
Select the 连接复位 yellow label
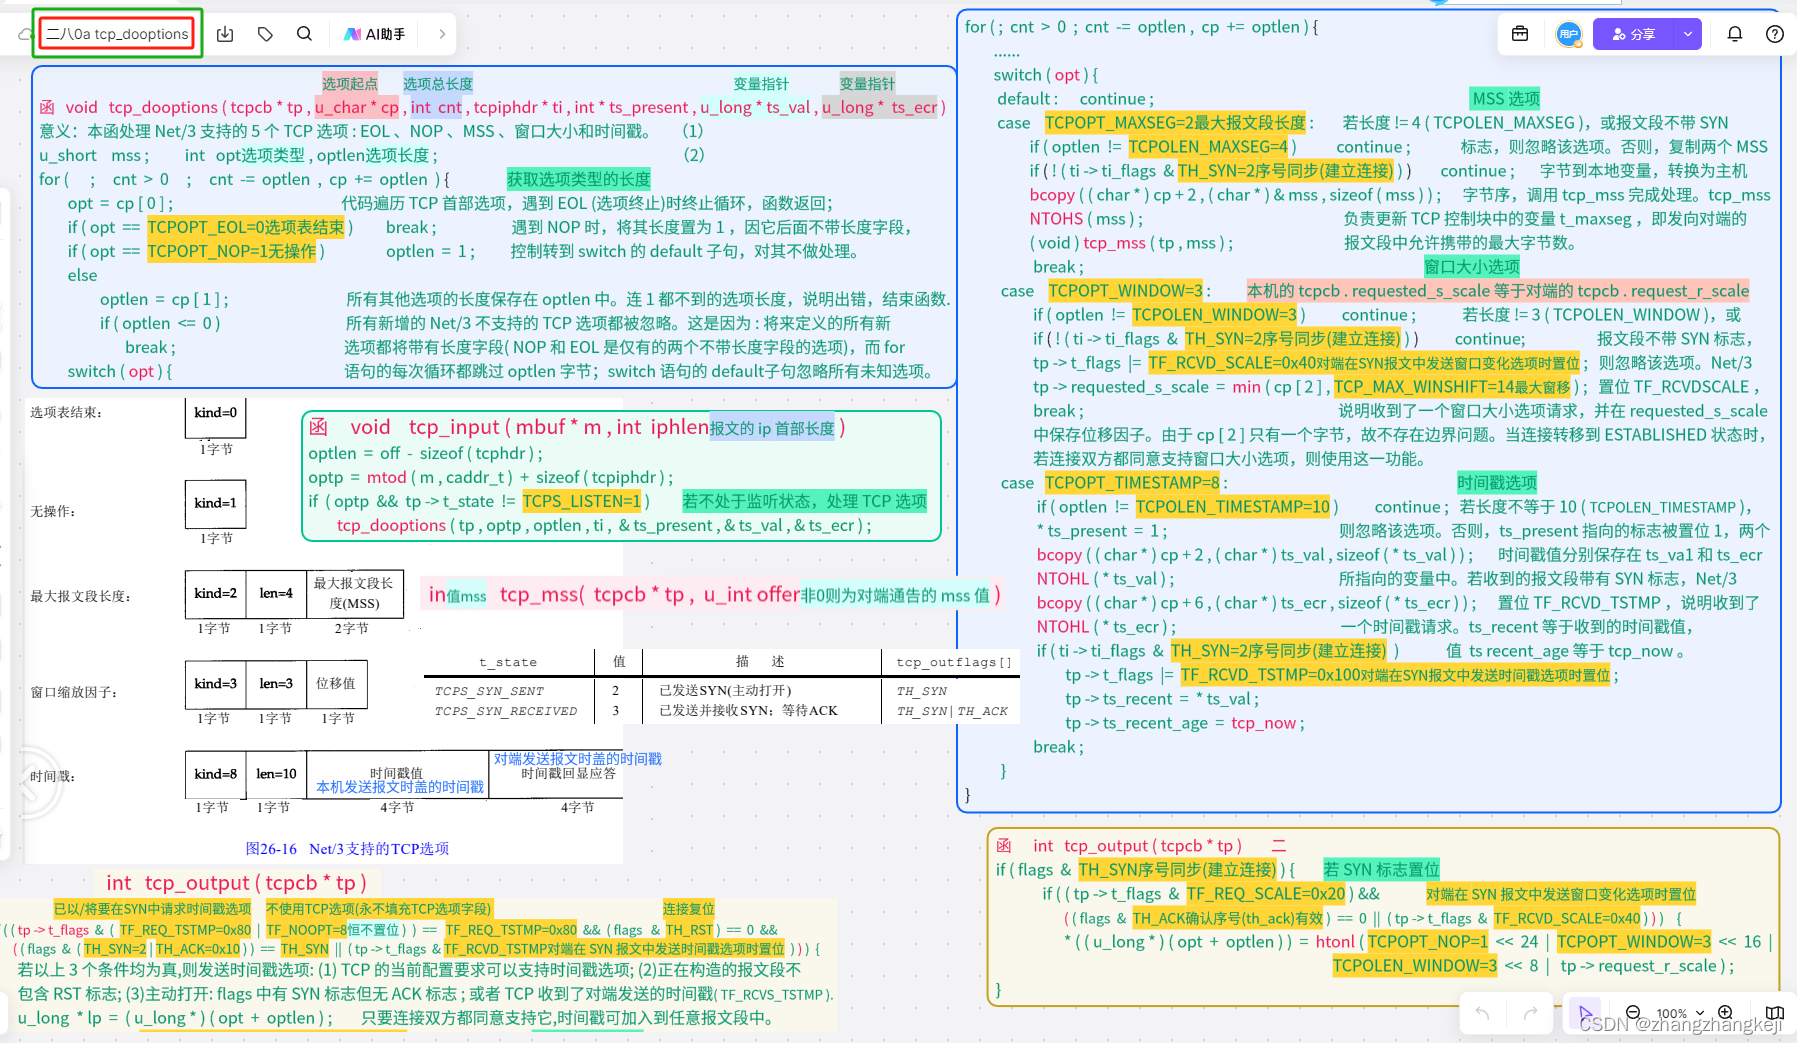[688, 909]
